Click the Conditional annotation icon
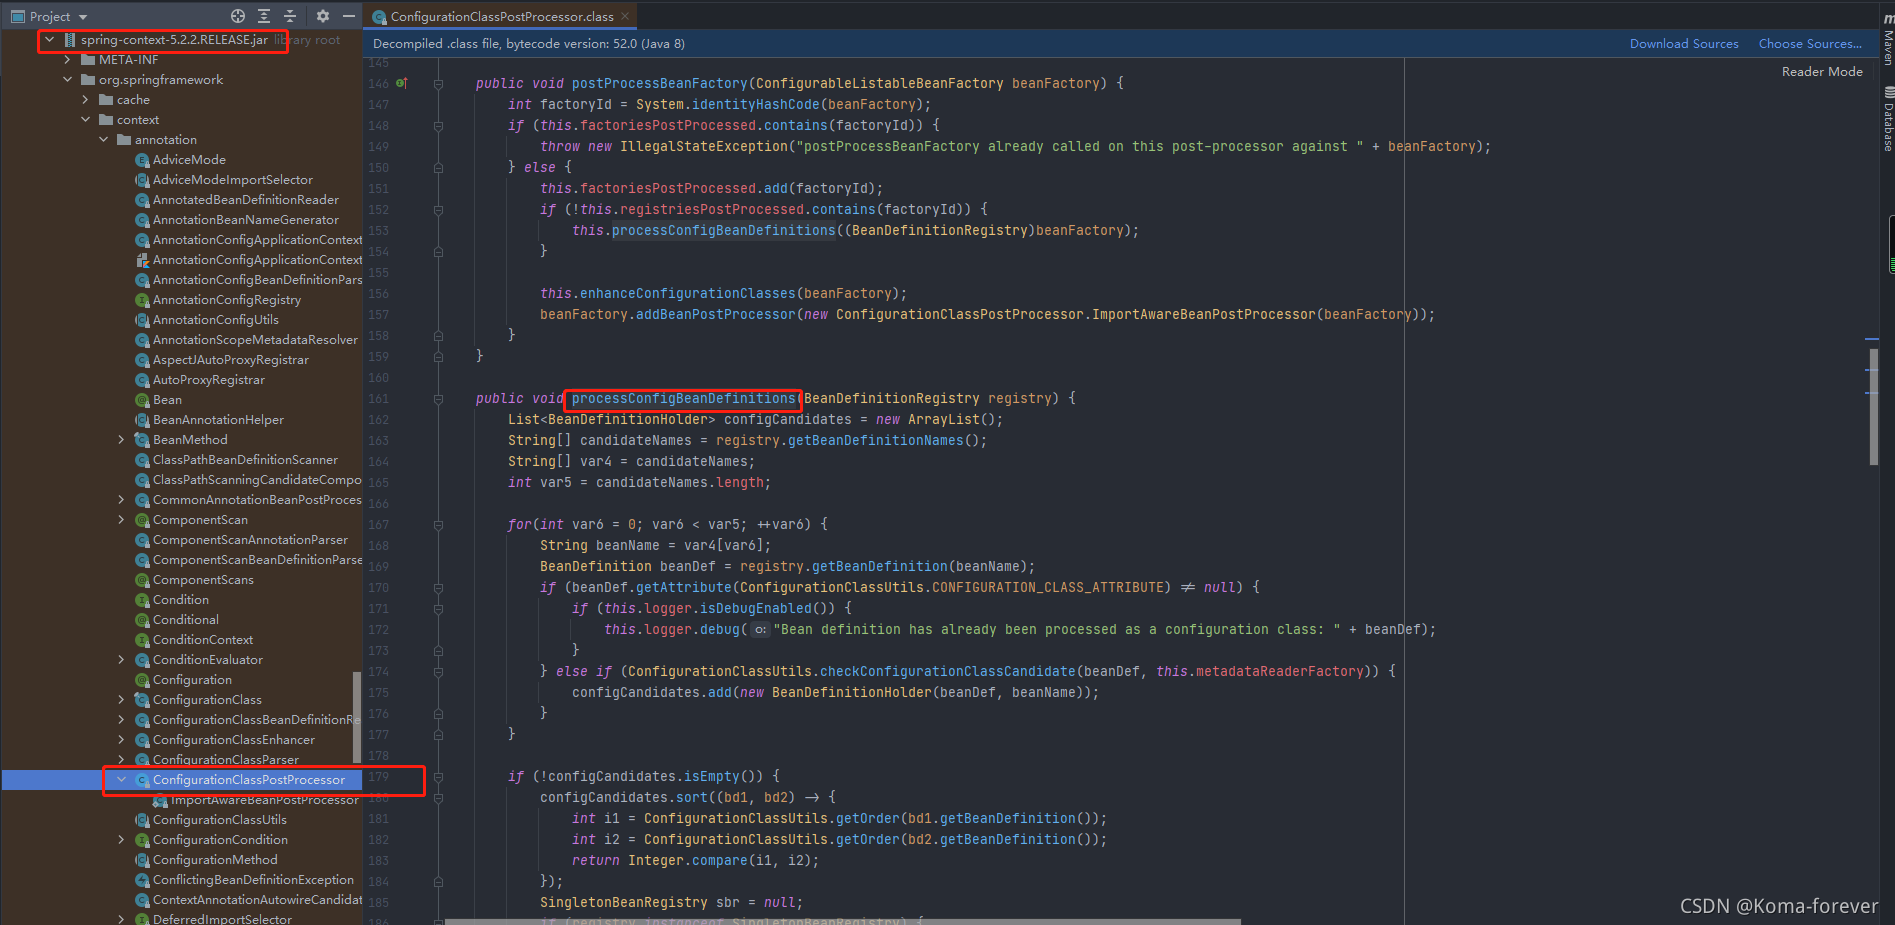 [x=143, y=620]
